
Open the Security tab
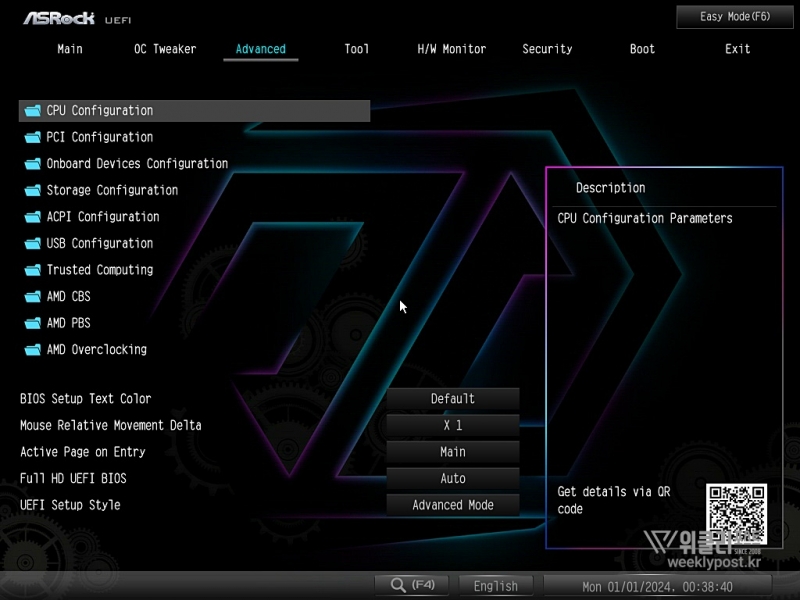click(x=547, y=49)
